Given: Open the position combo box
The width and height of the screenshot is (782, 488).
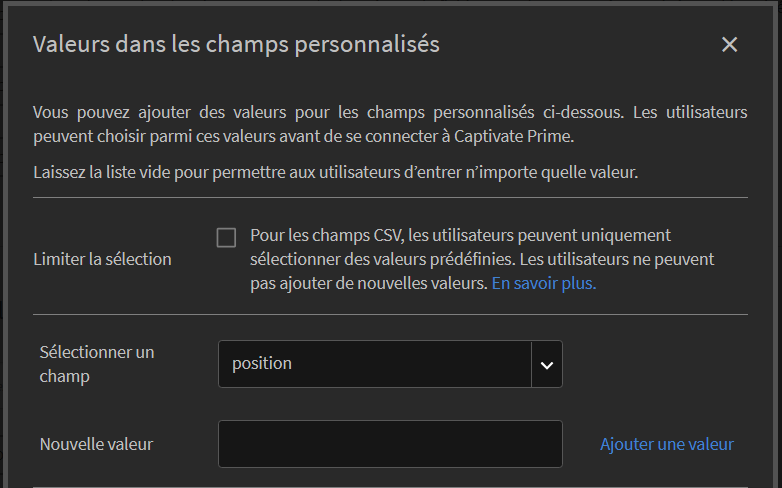Looking at the screenshot, I should pyautogui.click(x=375, y=364).
